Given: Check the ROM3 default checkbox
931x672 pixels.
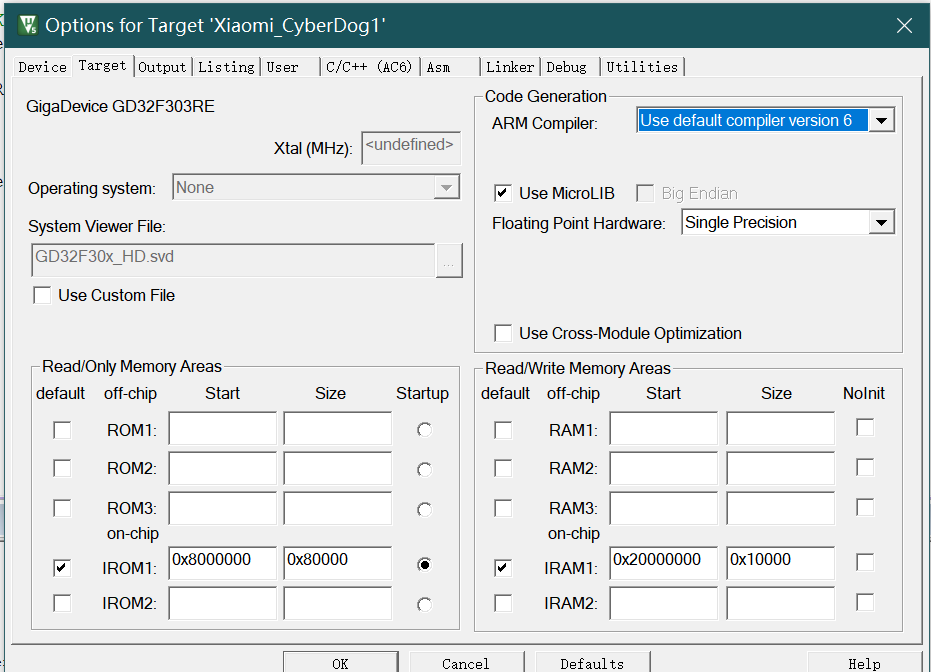Looking at the screenshot, I should pos(62,508).
